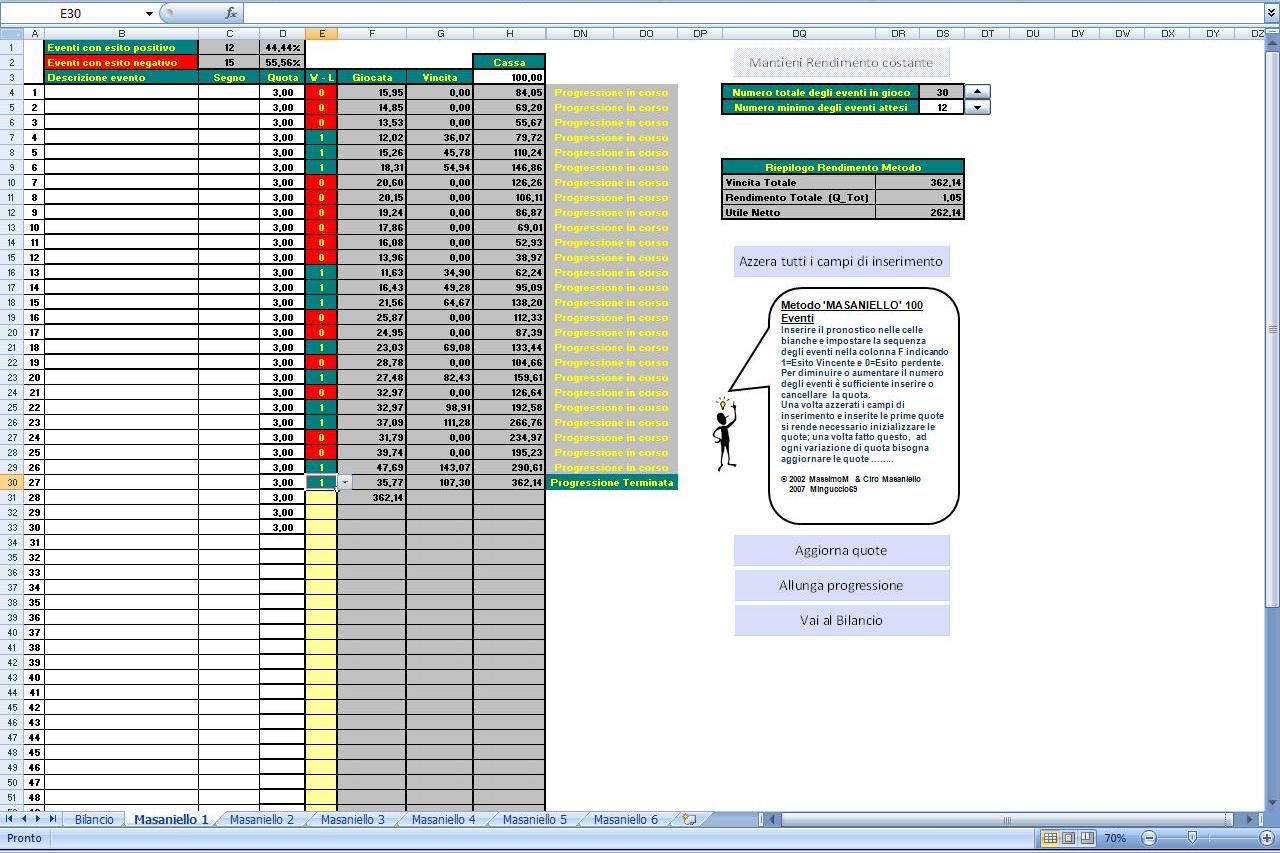
Task: Click the zoom out minus button
Action: [x=1149, y=838]
